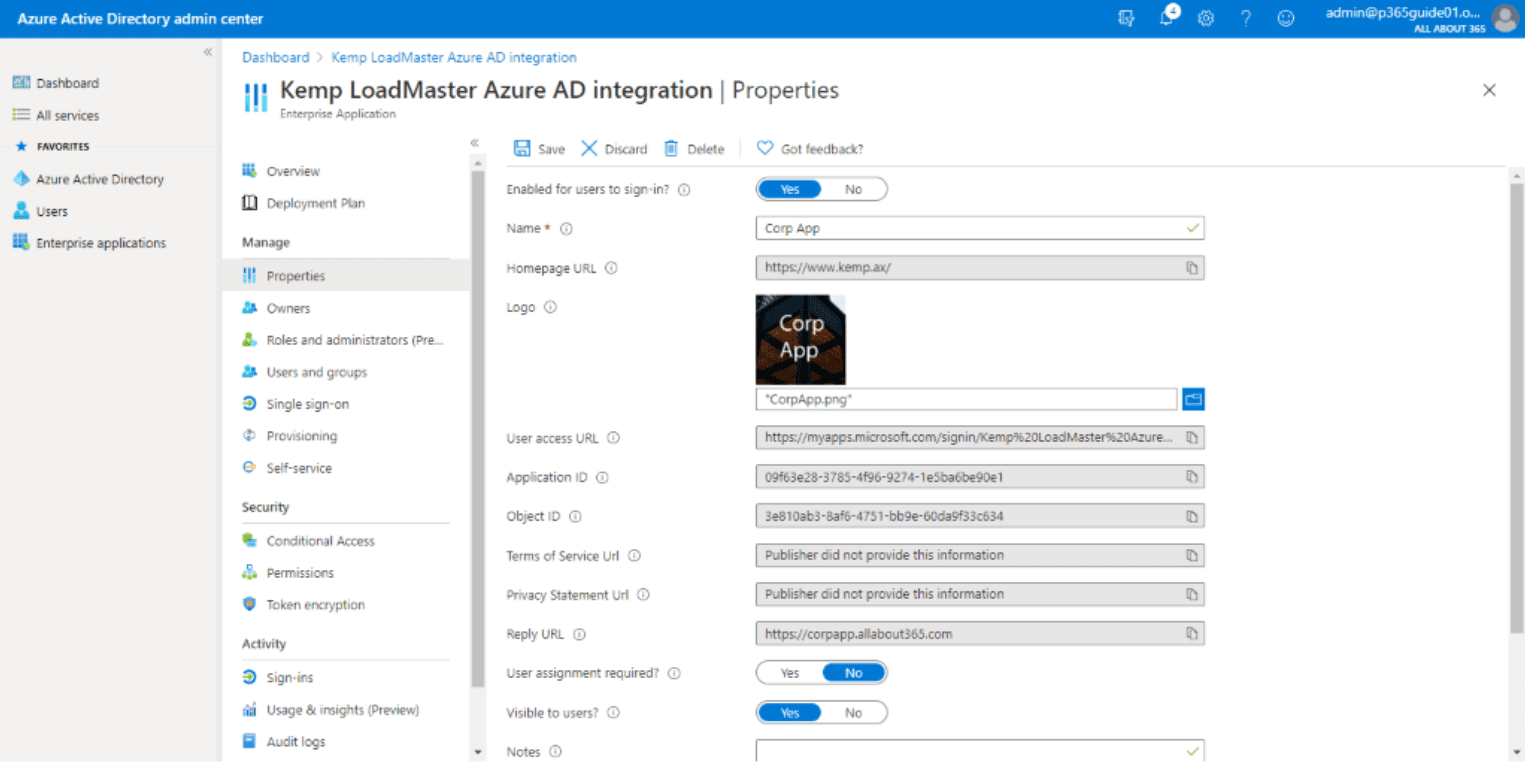
Task: Click into the Notes text field
Action: pos(980,751)
